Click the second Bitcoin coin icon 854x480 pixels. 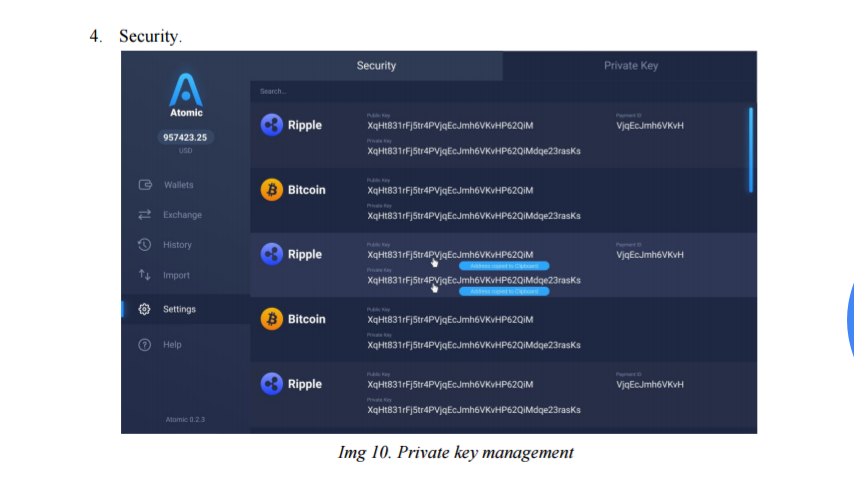pyautogui.click(x=271, y=319)
